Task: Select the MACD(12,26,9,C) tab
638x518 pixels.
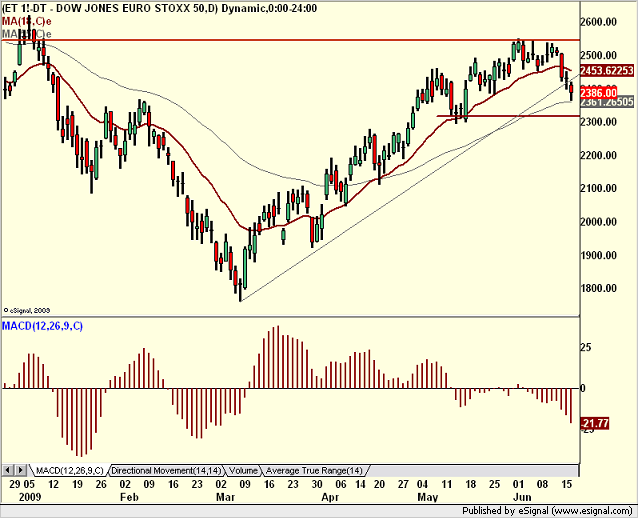Action: click(x=70, y=471)
